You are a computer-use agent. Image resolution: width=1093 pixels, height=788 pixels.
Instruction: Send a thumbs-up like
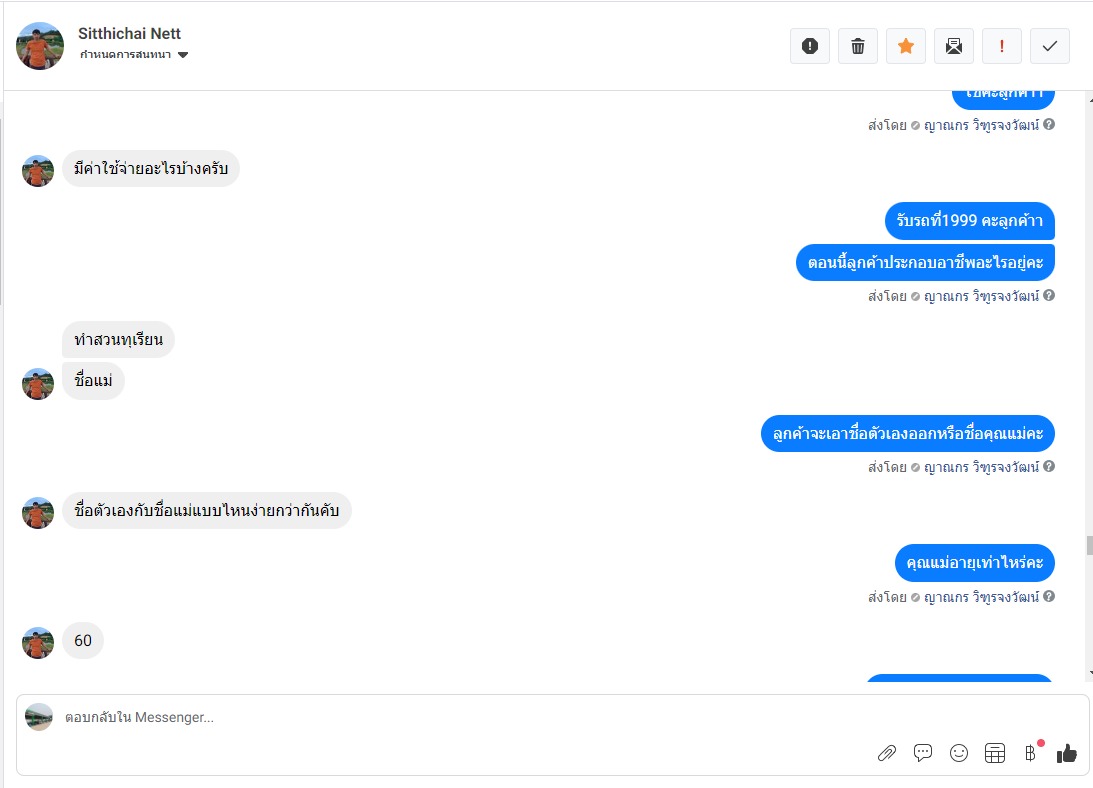[1067, 753]
